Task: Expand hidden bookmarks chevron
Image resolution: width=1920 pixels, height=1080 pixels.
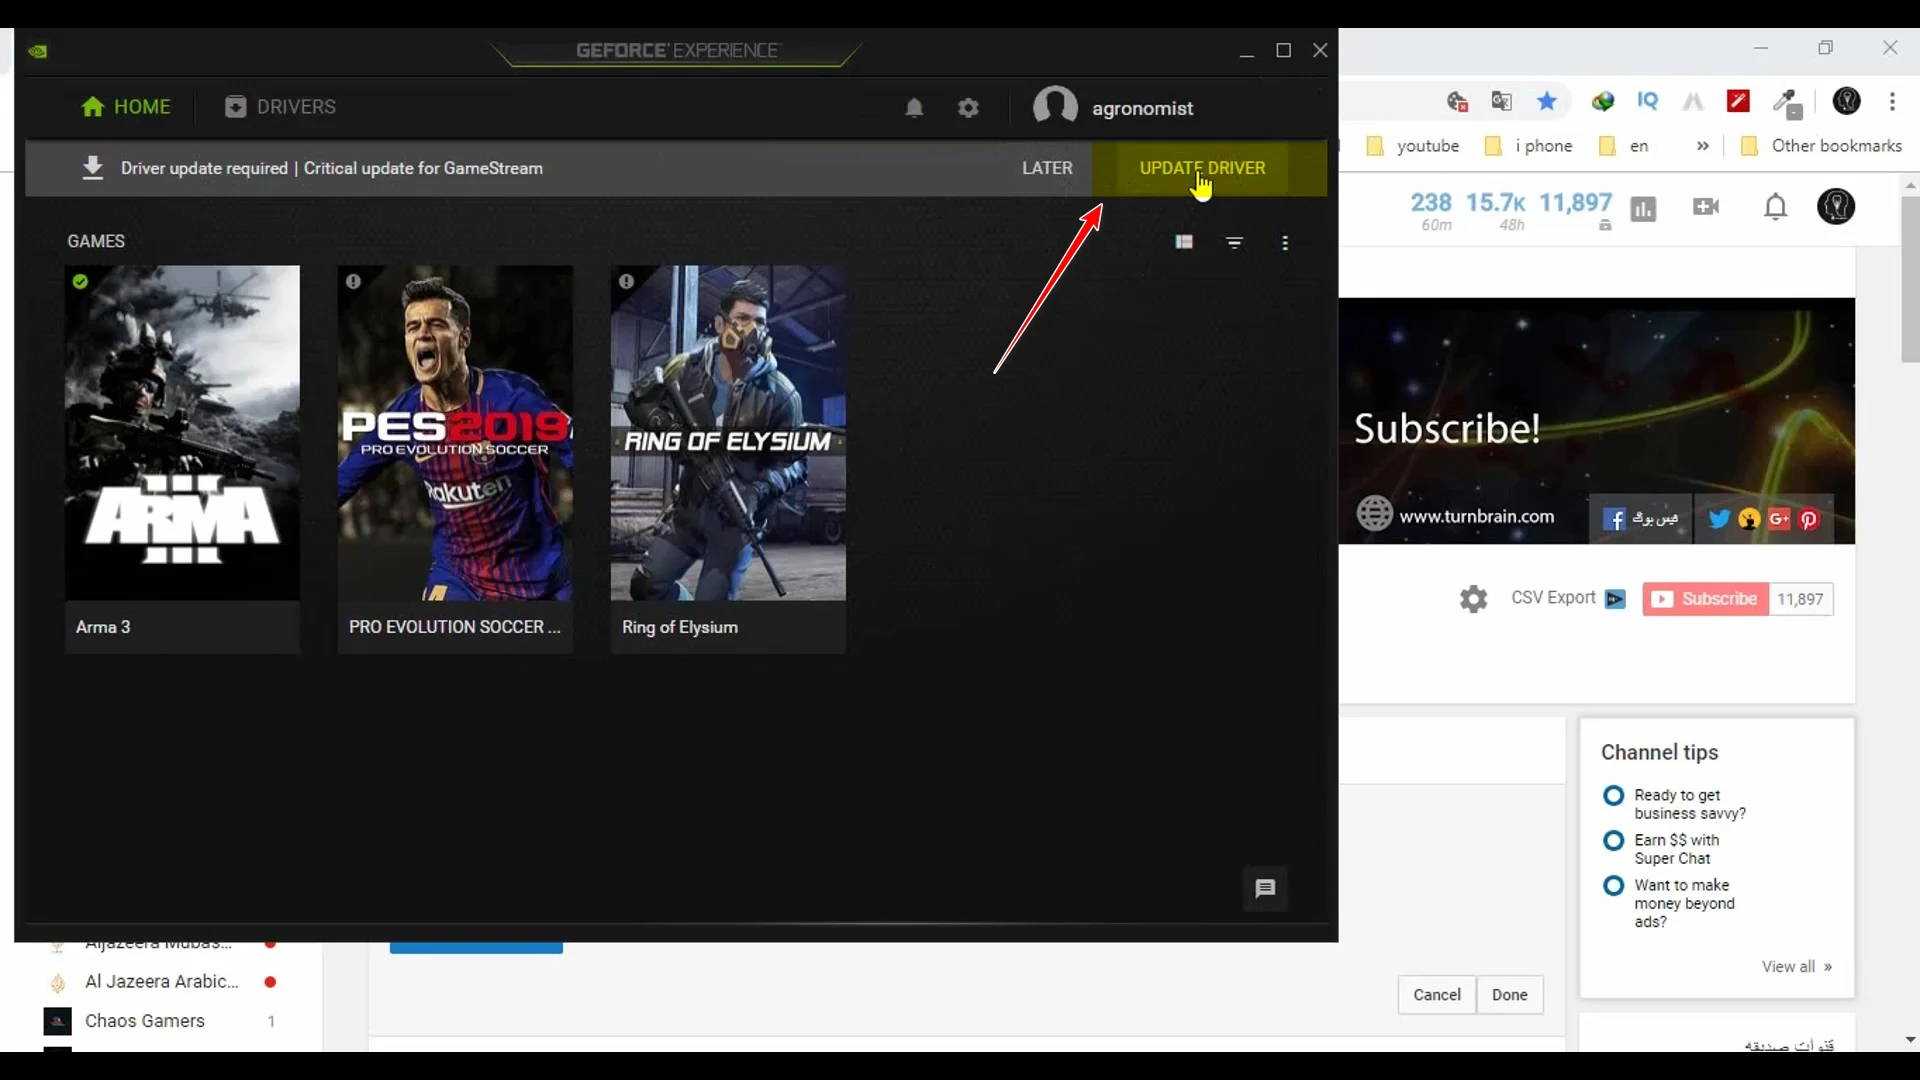Action: tap(1702, 146)
